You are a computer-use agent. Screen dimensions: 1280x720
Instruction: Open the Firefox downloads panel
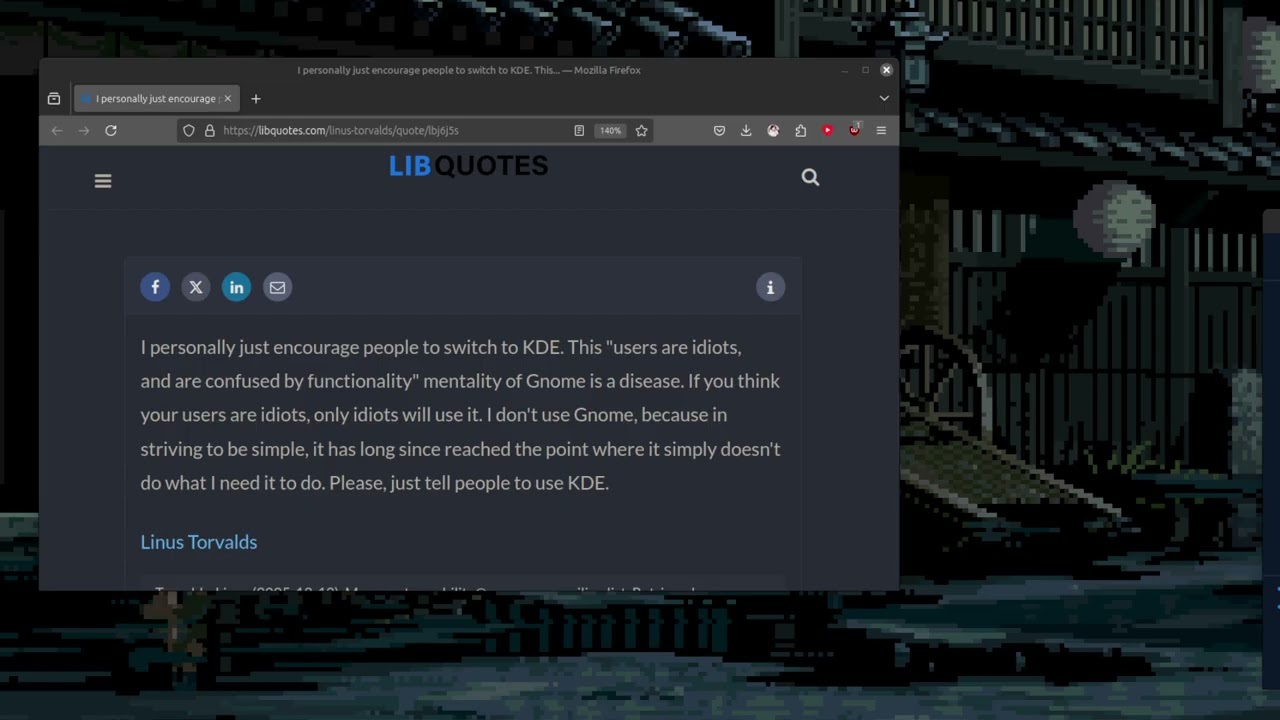746,130
